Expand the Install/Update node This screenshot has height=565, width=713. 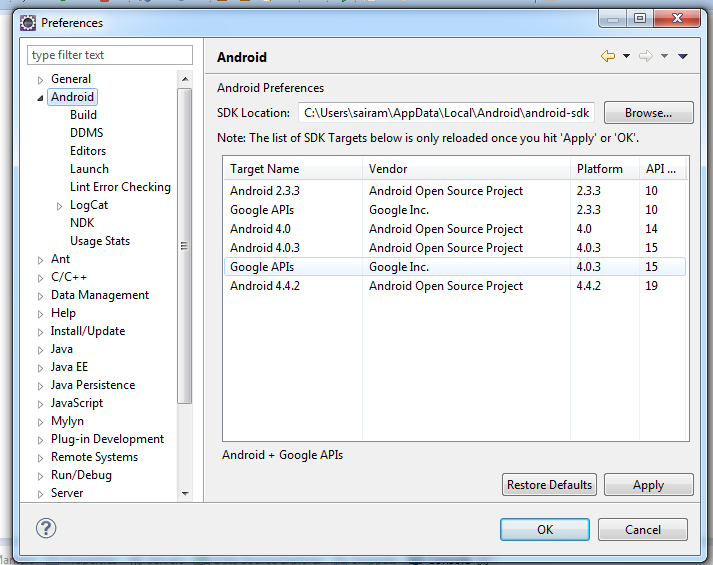(x=40, y=332)
